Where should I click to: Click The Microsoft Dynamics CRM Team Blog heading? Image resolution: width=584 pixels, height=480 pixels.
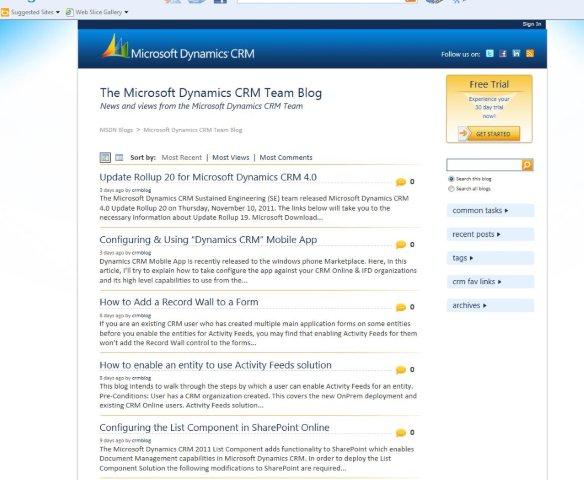tap(211, 93)
